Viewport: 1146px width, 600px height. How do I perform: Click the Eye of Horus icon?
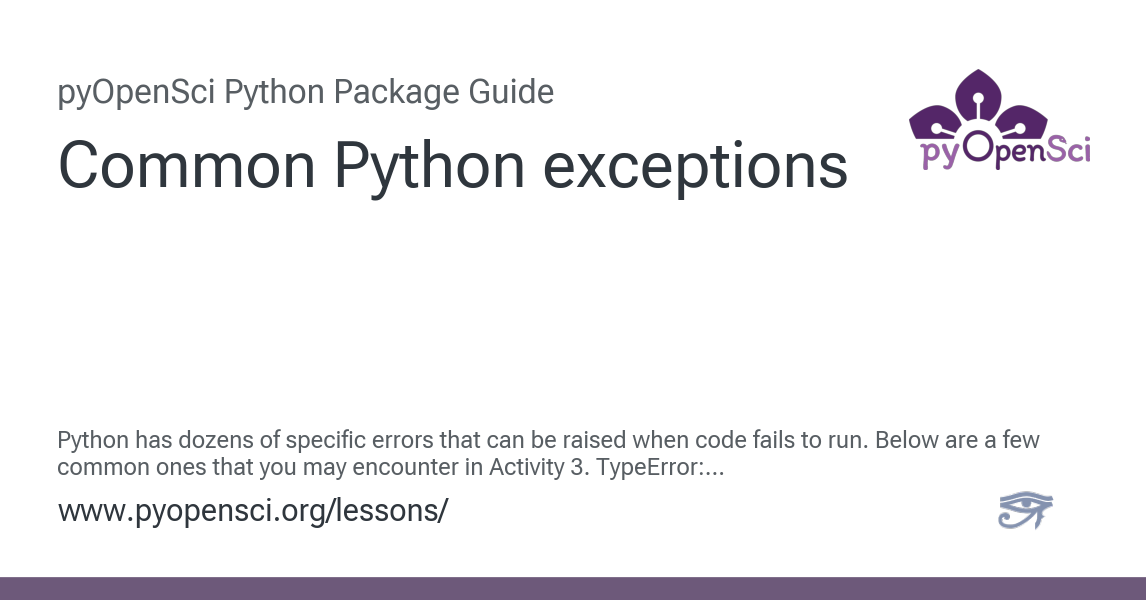coord(1025,510)
